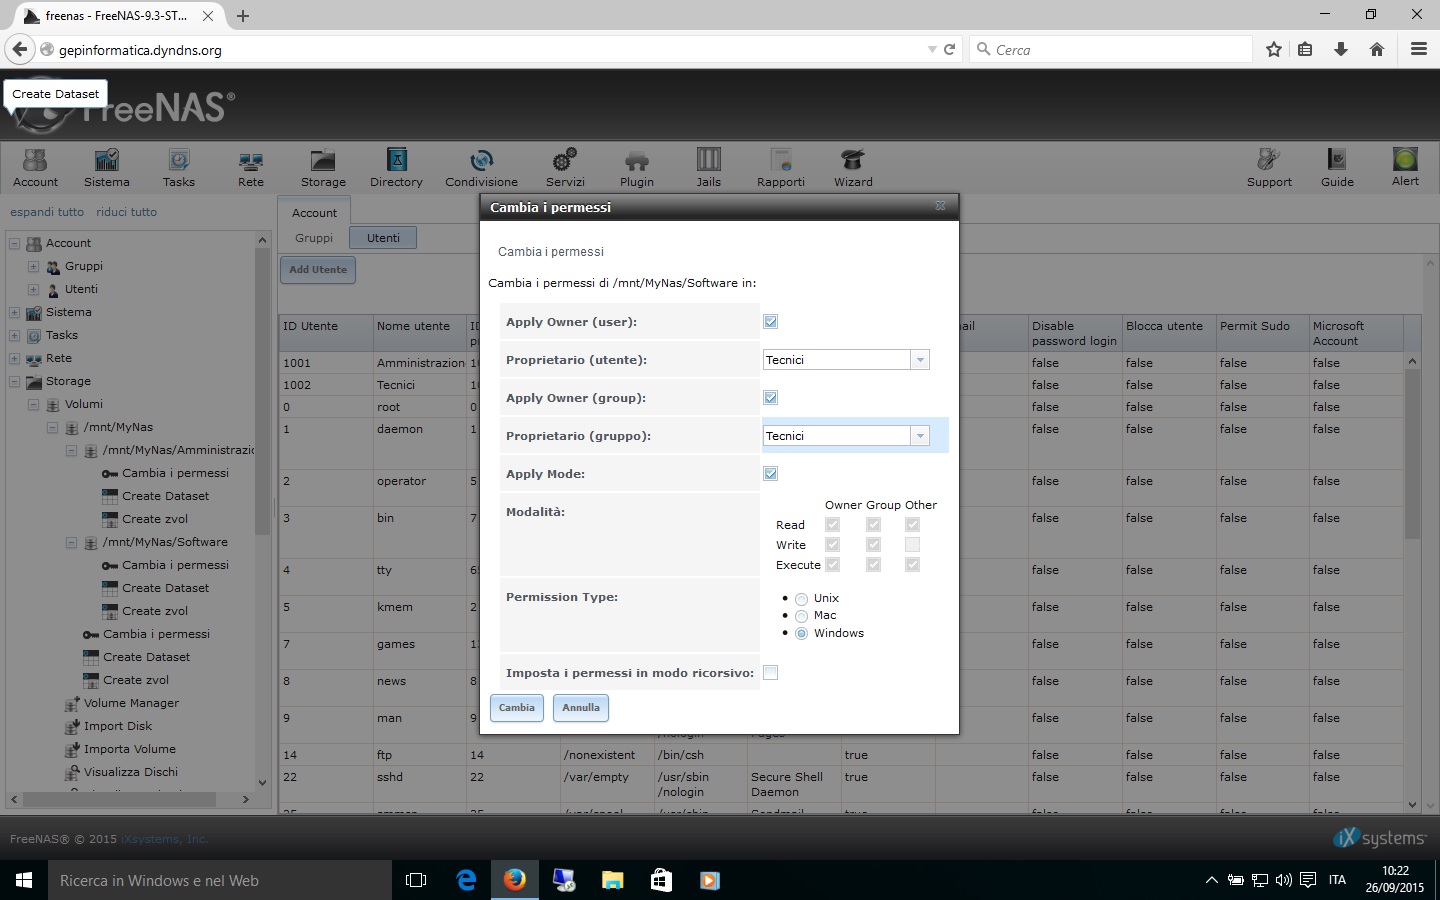Close the Cambia i permessi dialog
This screenshot has width=1440, height=900.
940,206
